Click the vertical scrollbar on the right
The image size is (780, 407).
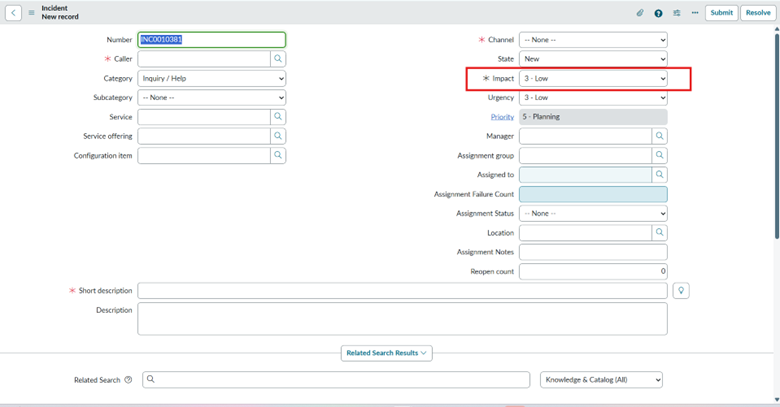click(777, 134)
